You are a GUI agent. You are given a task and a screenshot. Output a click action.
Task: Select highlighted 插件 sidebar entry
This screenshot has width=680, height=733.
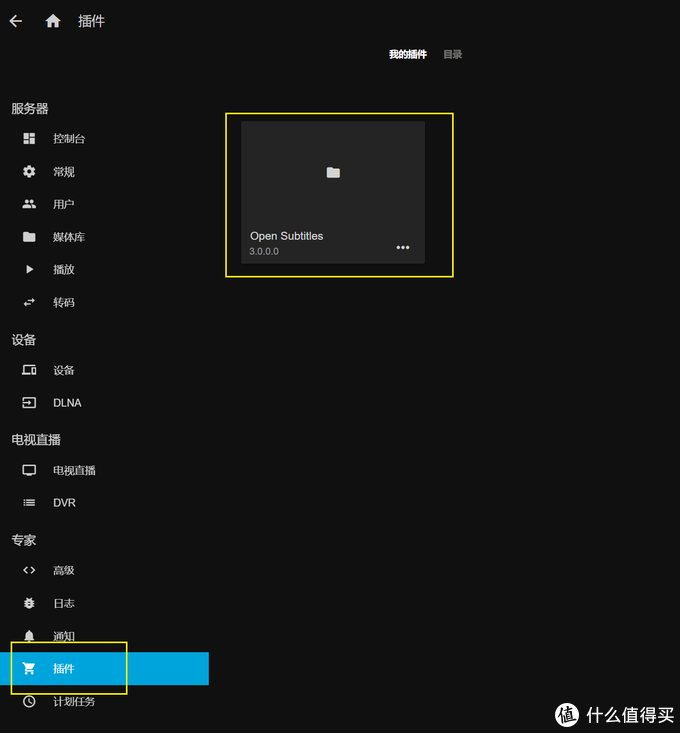[x=104, y=668]
